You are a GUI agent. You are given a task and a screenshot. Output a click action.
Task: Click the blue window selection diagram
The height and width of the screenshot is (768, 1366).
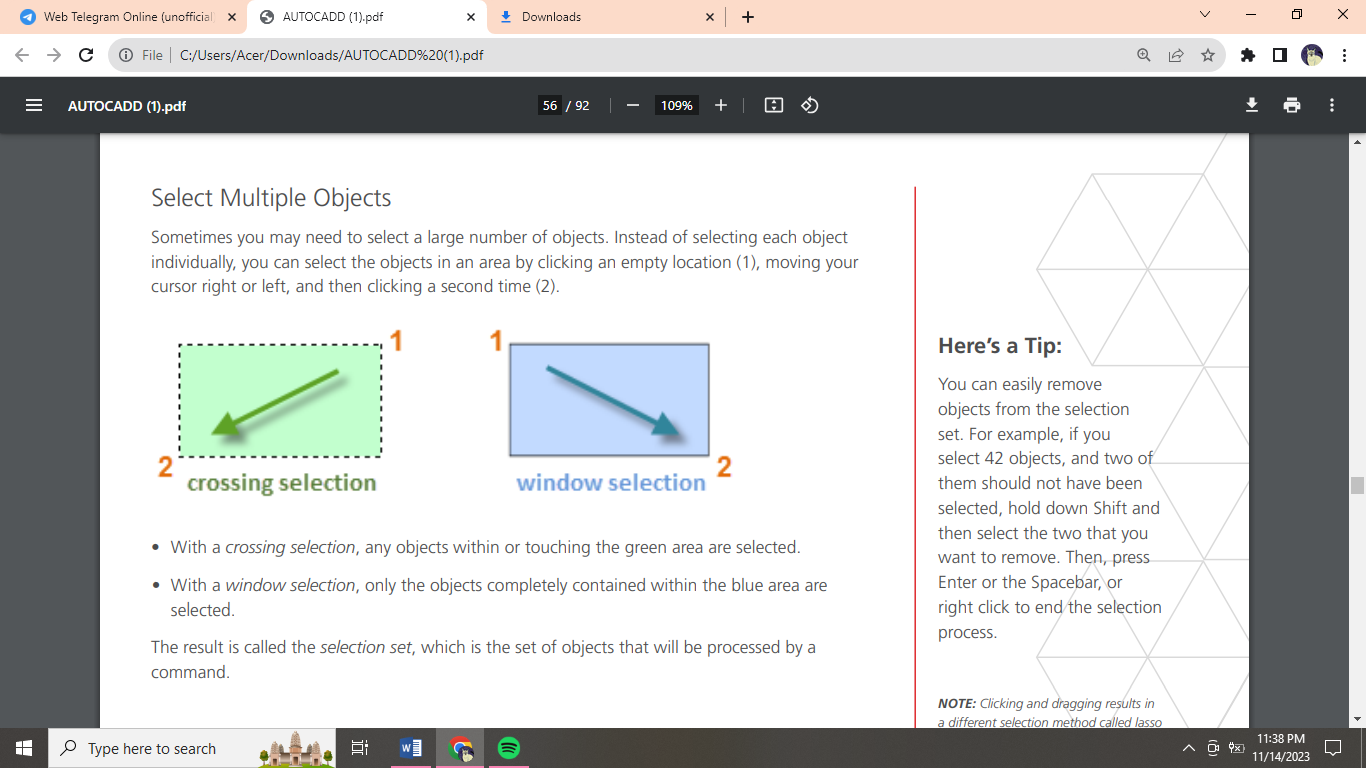coord(610,400)
